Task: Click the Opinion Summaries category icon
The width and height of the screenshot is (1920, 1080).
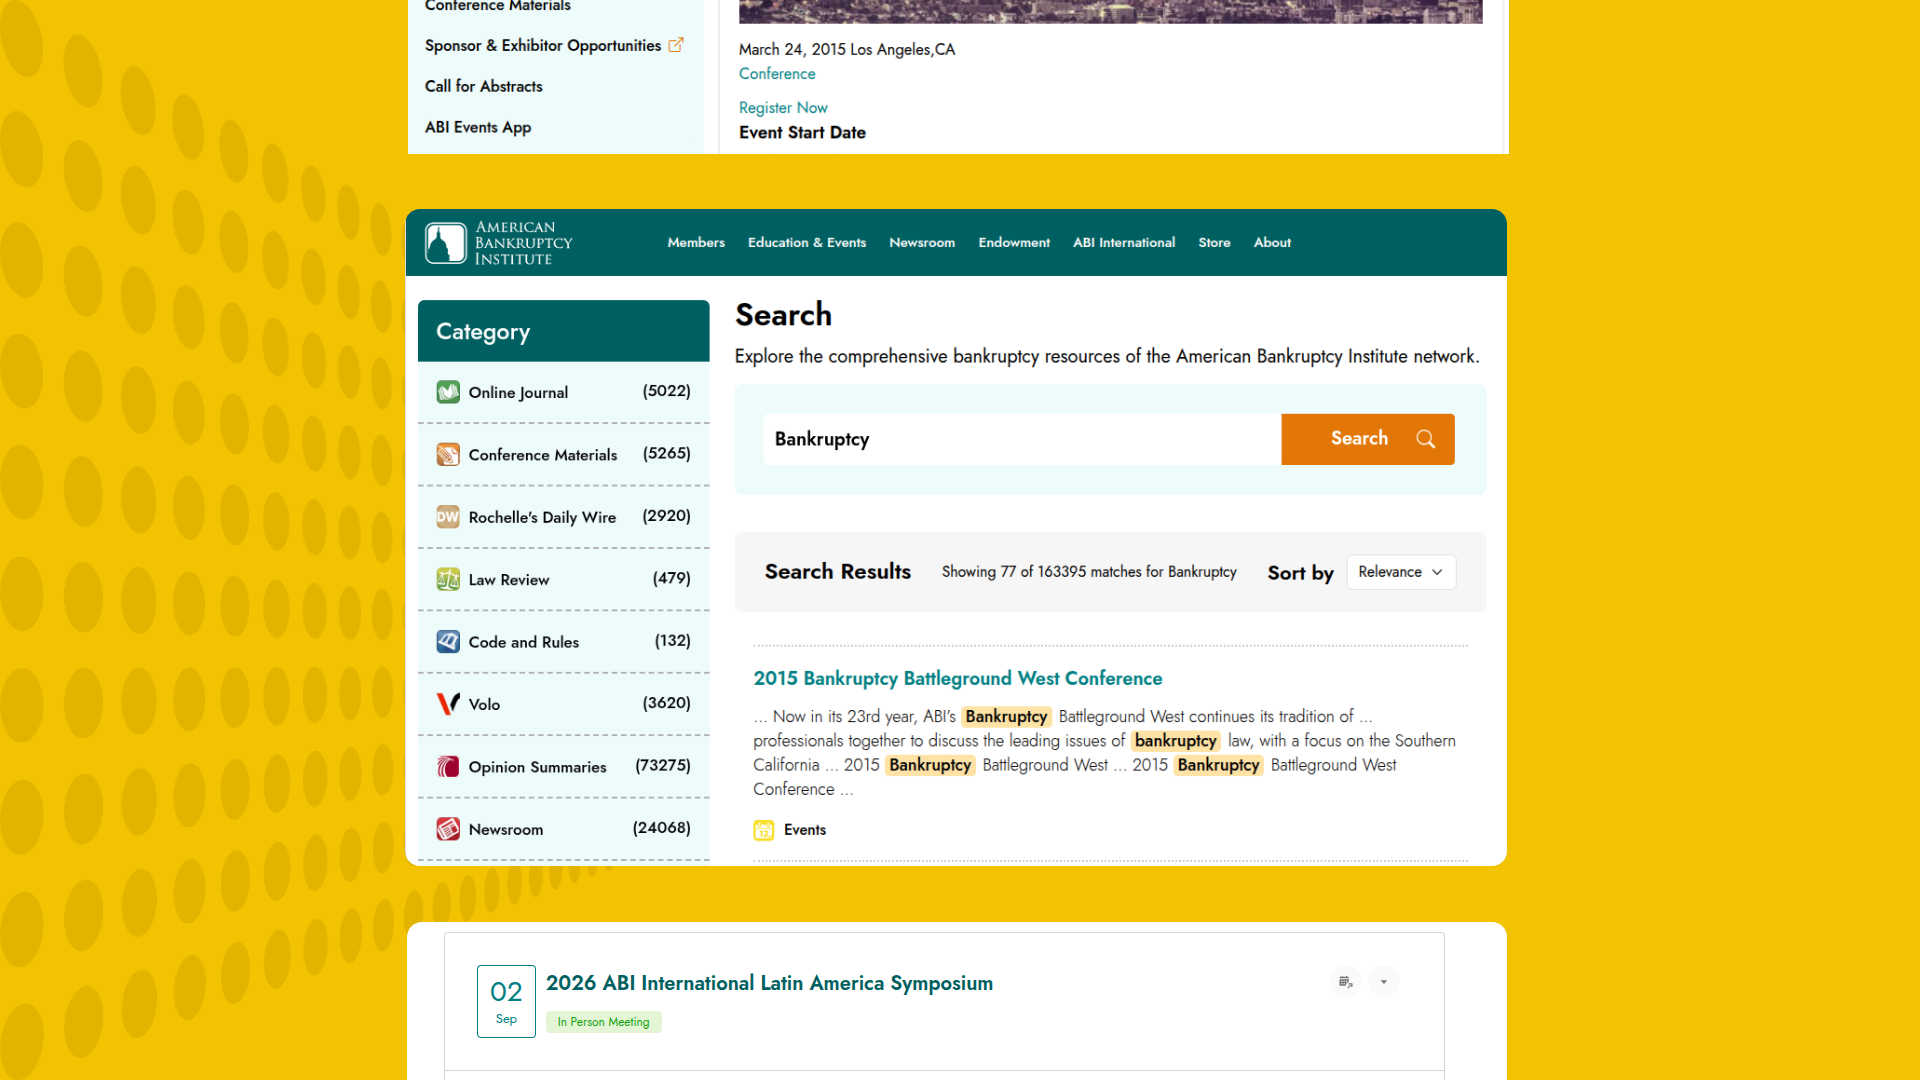Action: pos(448,767)
